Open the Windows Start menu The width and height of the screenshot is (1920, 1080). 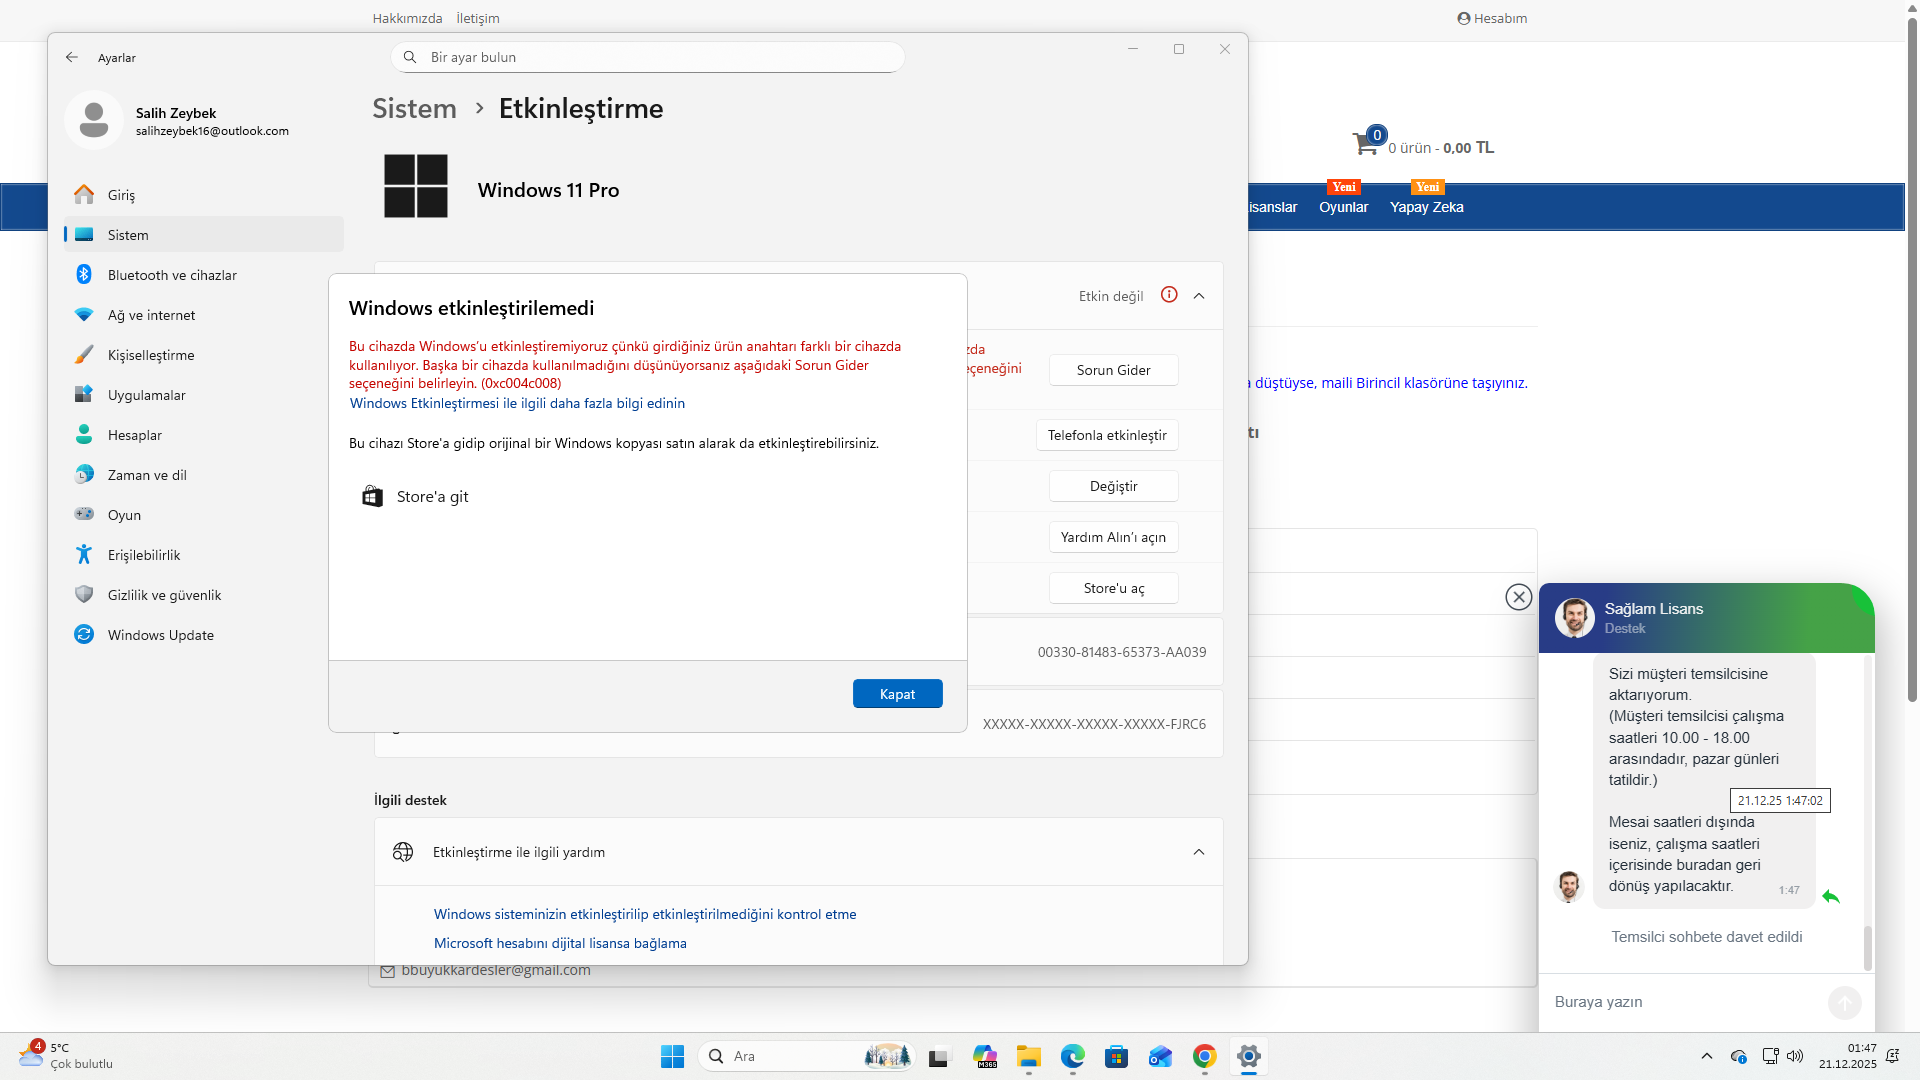(x=672, y=1056)
